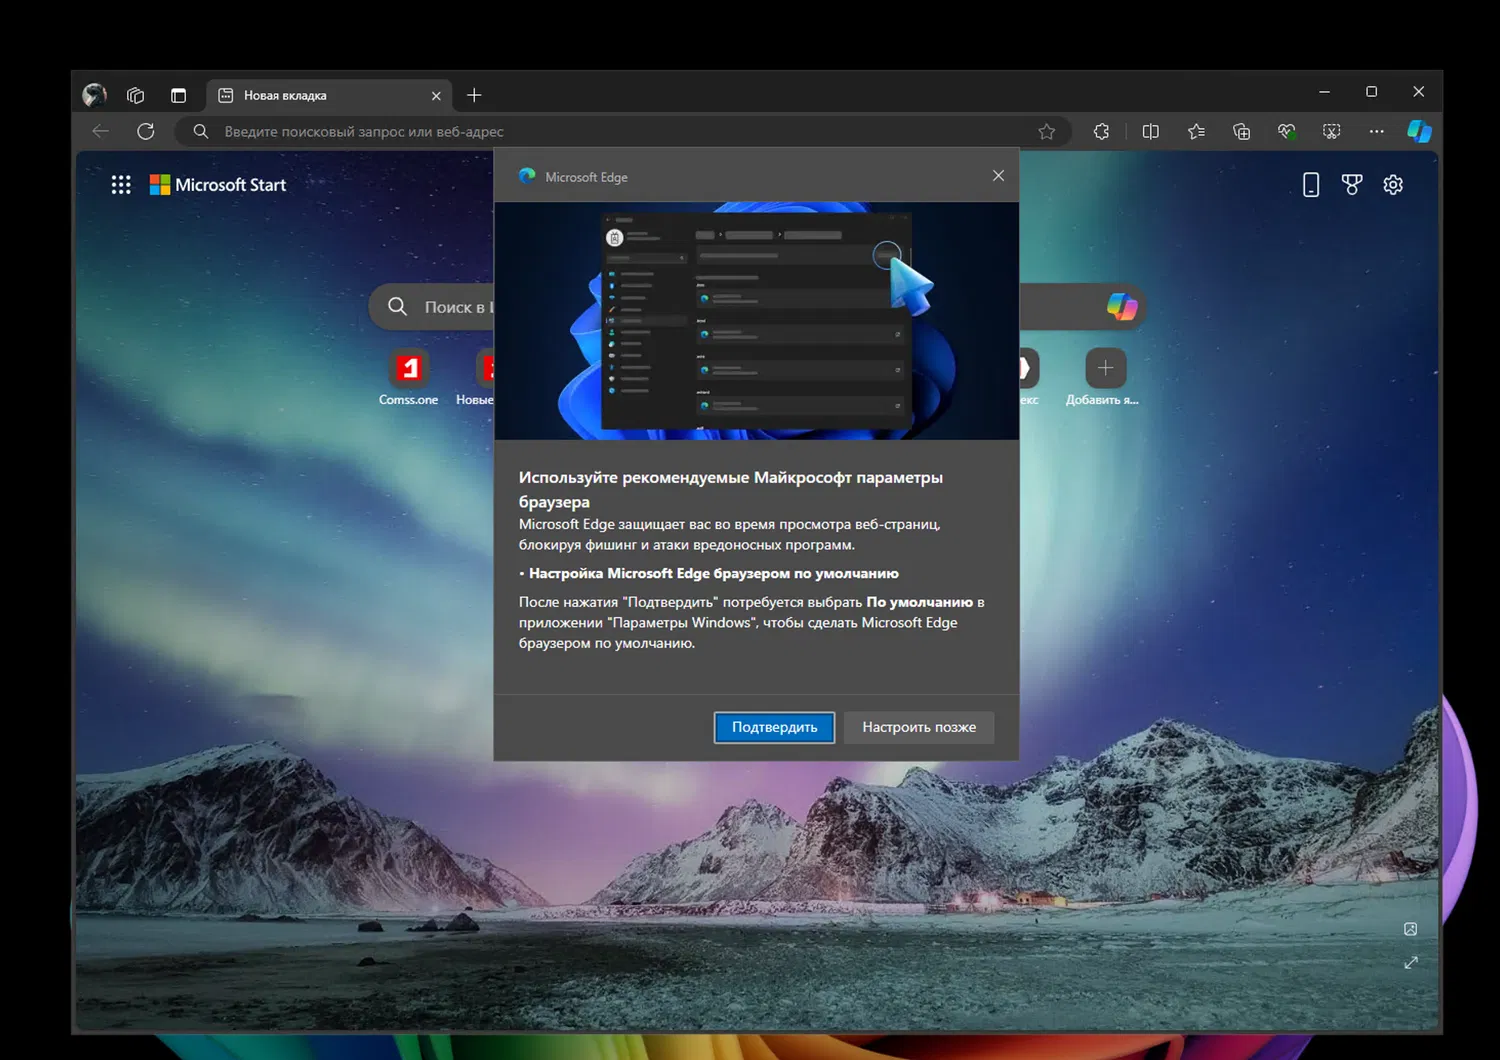This screenshot has width=1500, height=1060.
Task: Open the Workspaces icon in title bar
Action: click(x=136, y=95)
